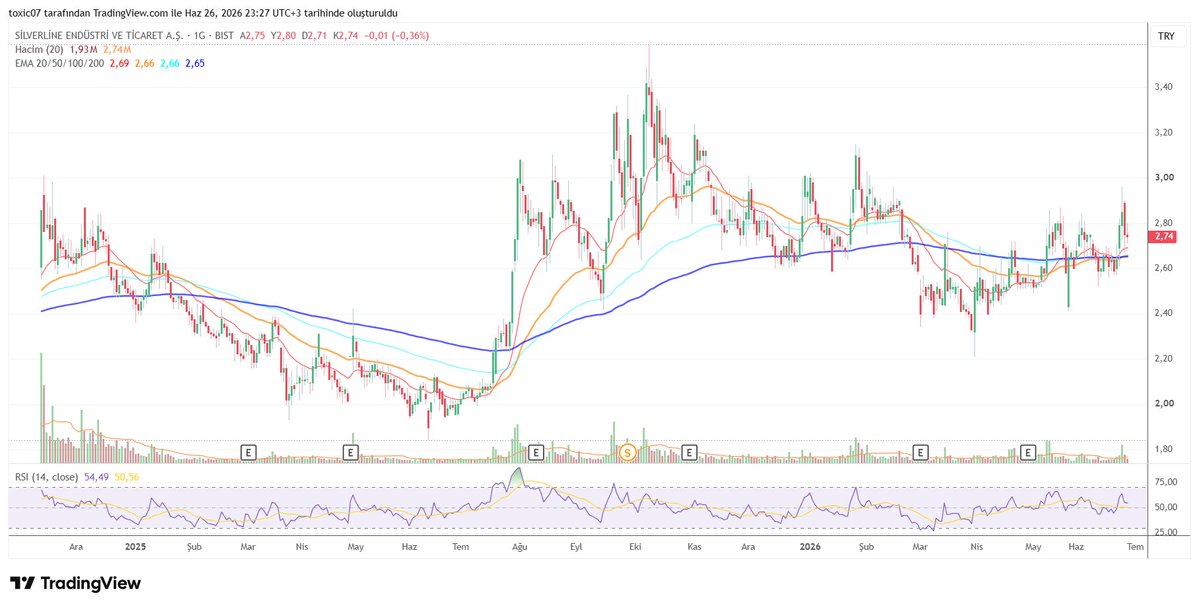
Task: Click the 2,20 price axis label
Action: point(1164,358)
